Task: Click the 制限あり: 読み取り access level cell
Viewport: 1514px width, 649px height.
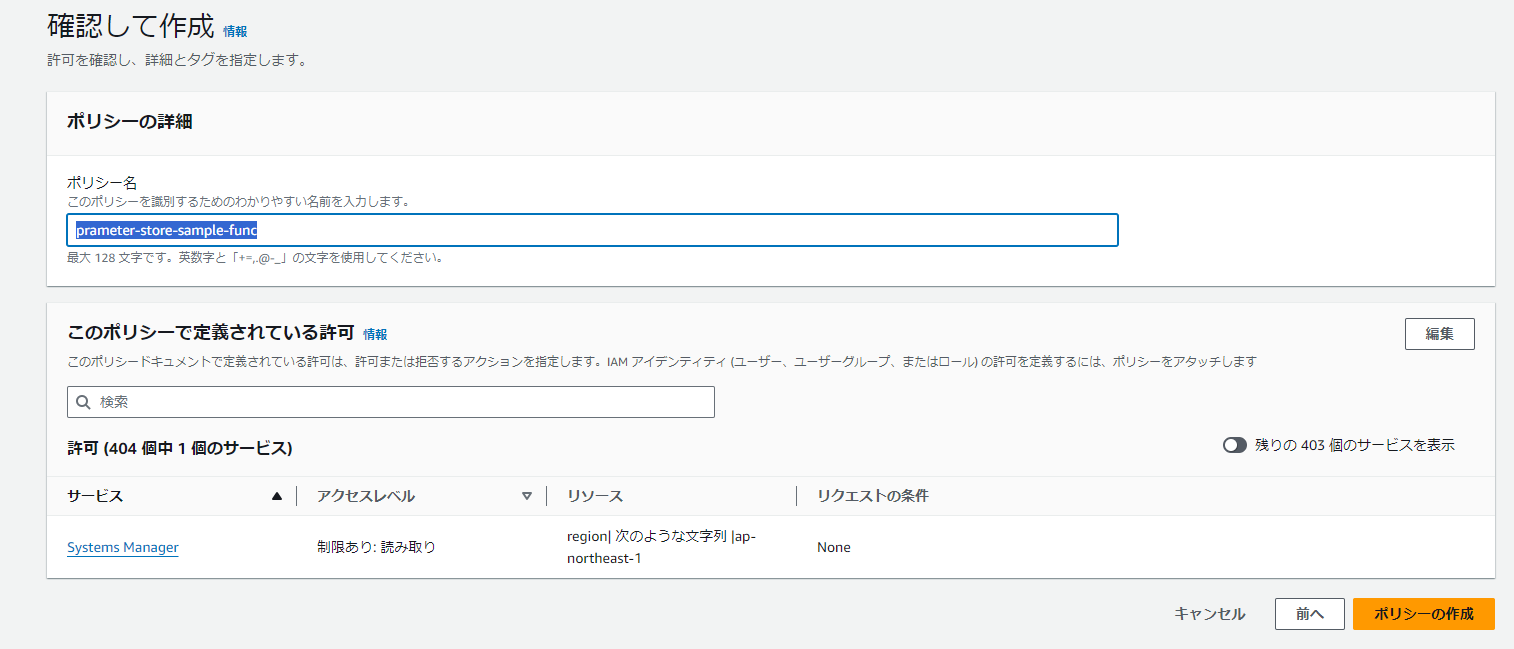Action: pyautogui.click(x=376, y=547)
